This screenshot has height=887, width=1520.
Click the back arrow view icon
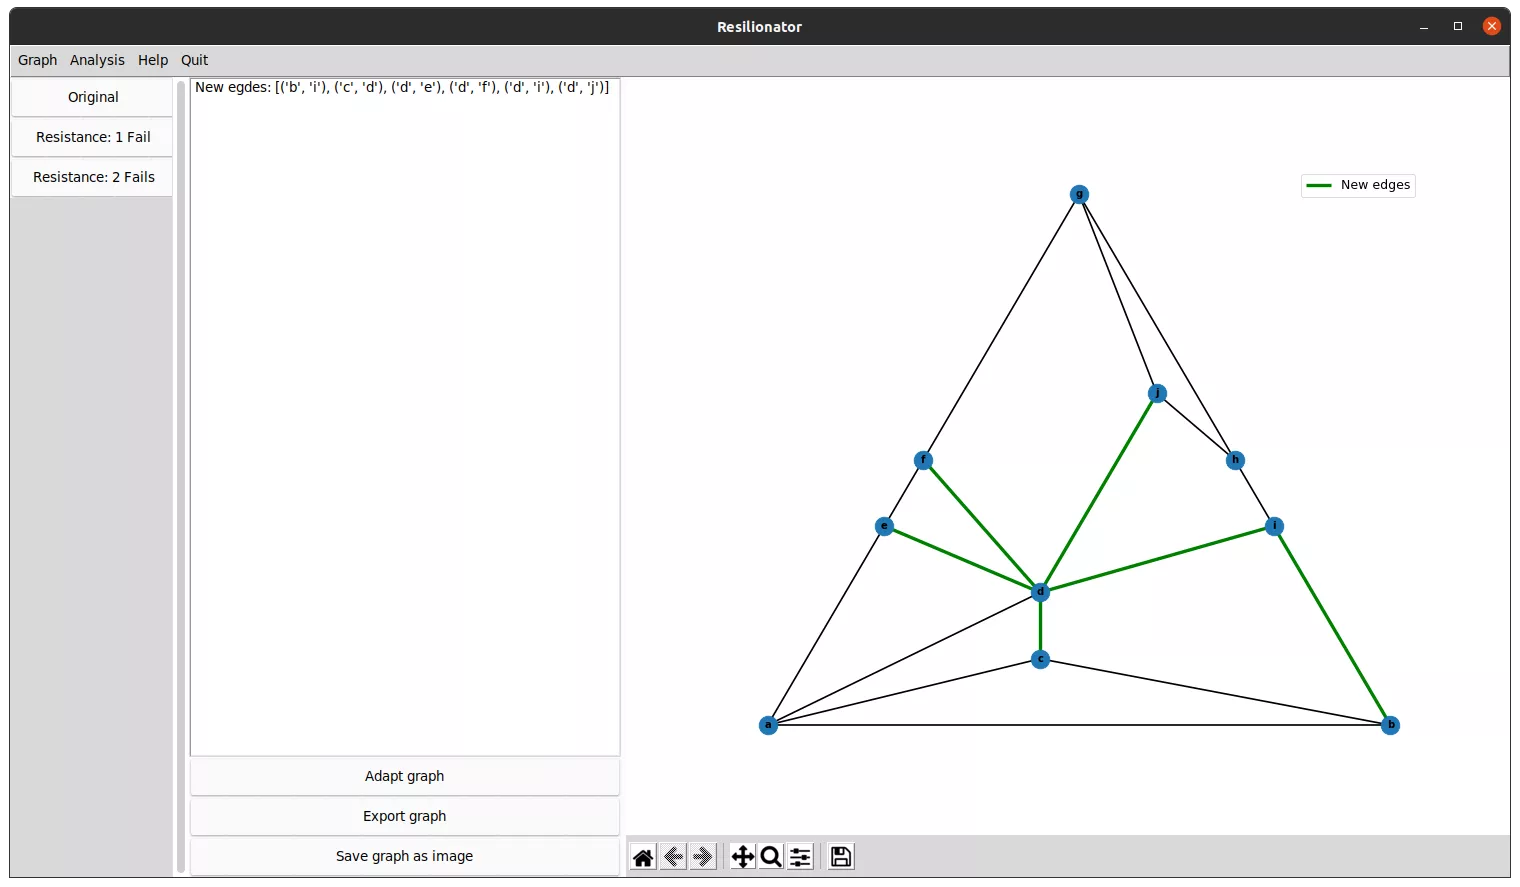coord(673,857)
